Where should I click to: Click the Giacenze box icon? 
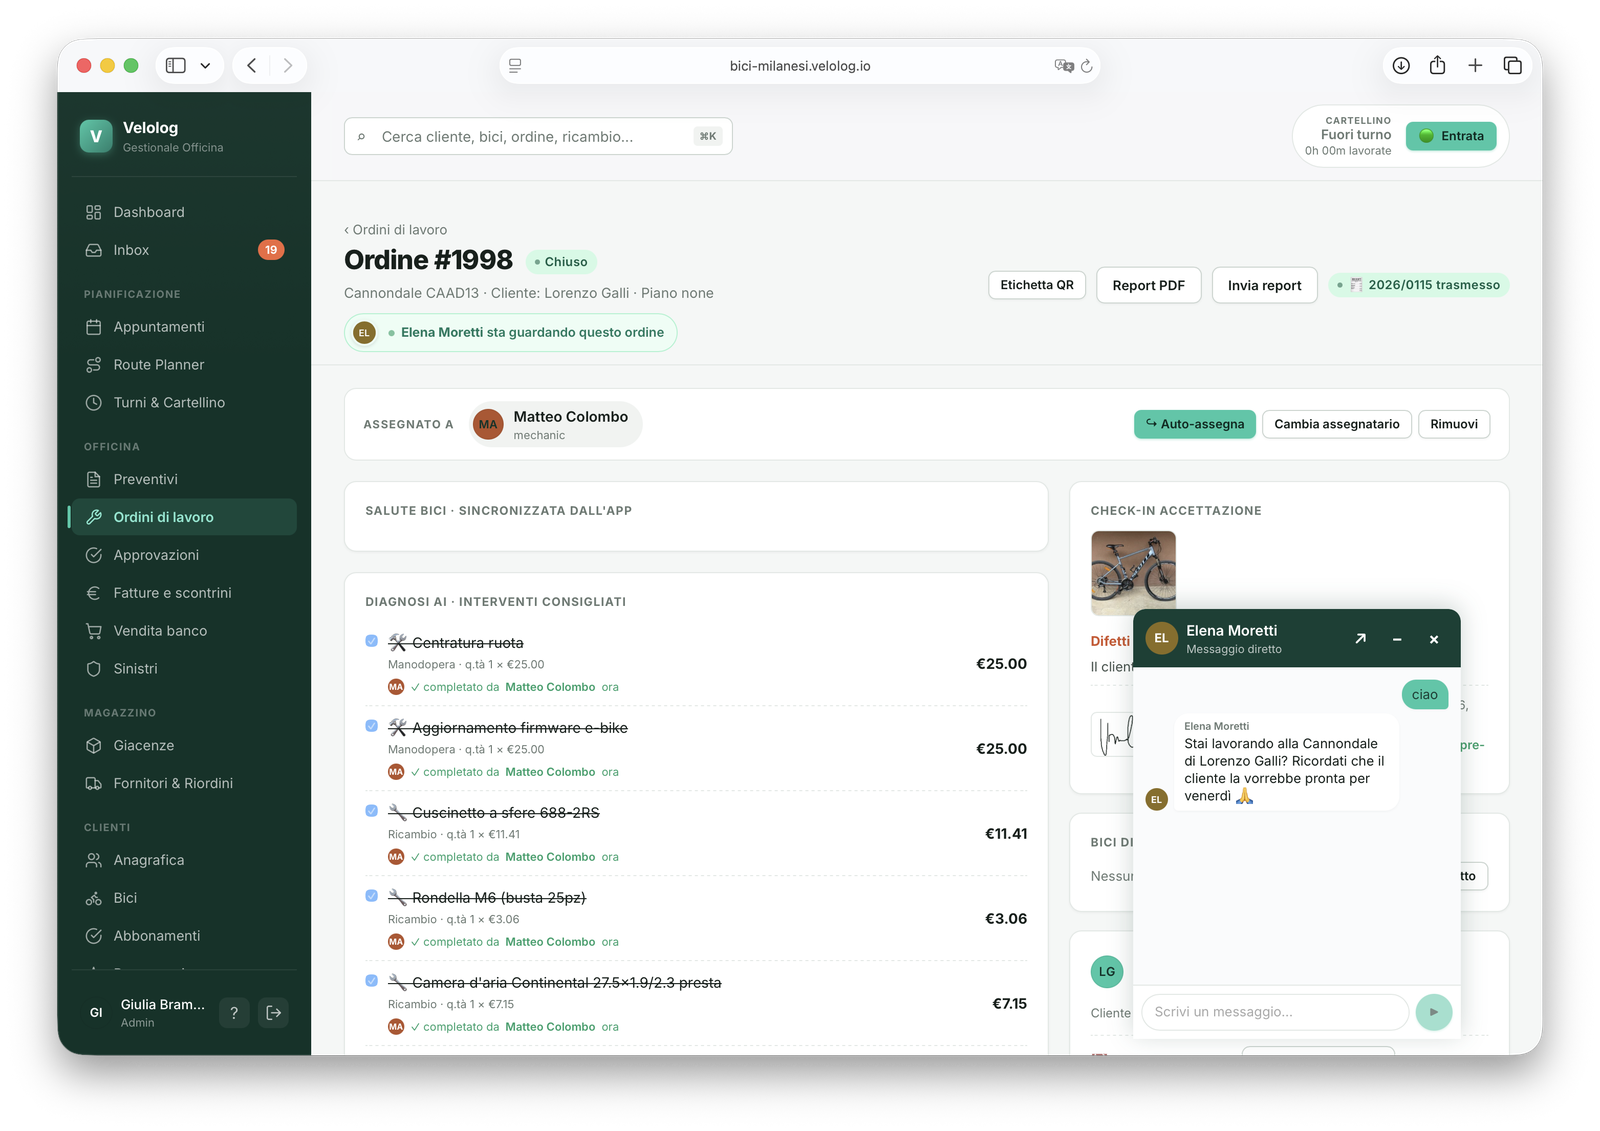coord(94,746)
